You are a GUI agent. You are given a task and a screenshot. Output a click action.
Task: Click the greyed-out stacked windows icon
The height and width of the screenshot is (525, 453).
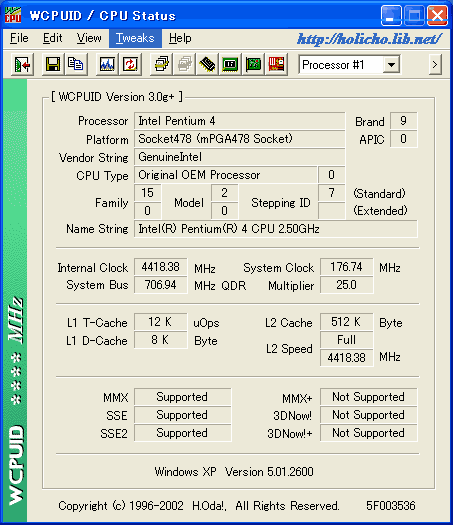[184, 64]
